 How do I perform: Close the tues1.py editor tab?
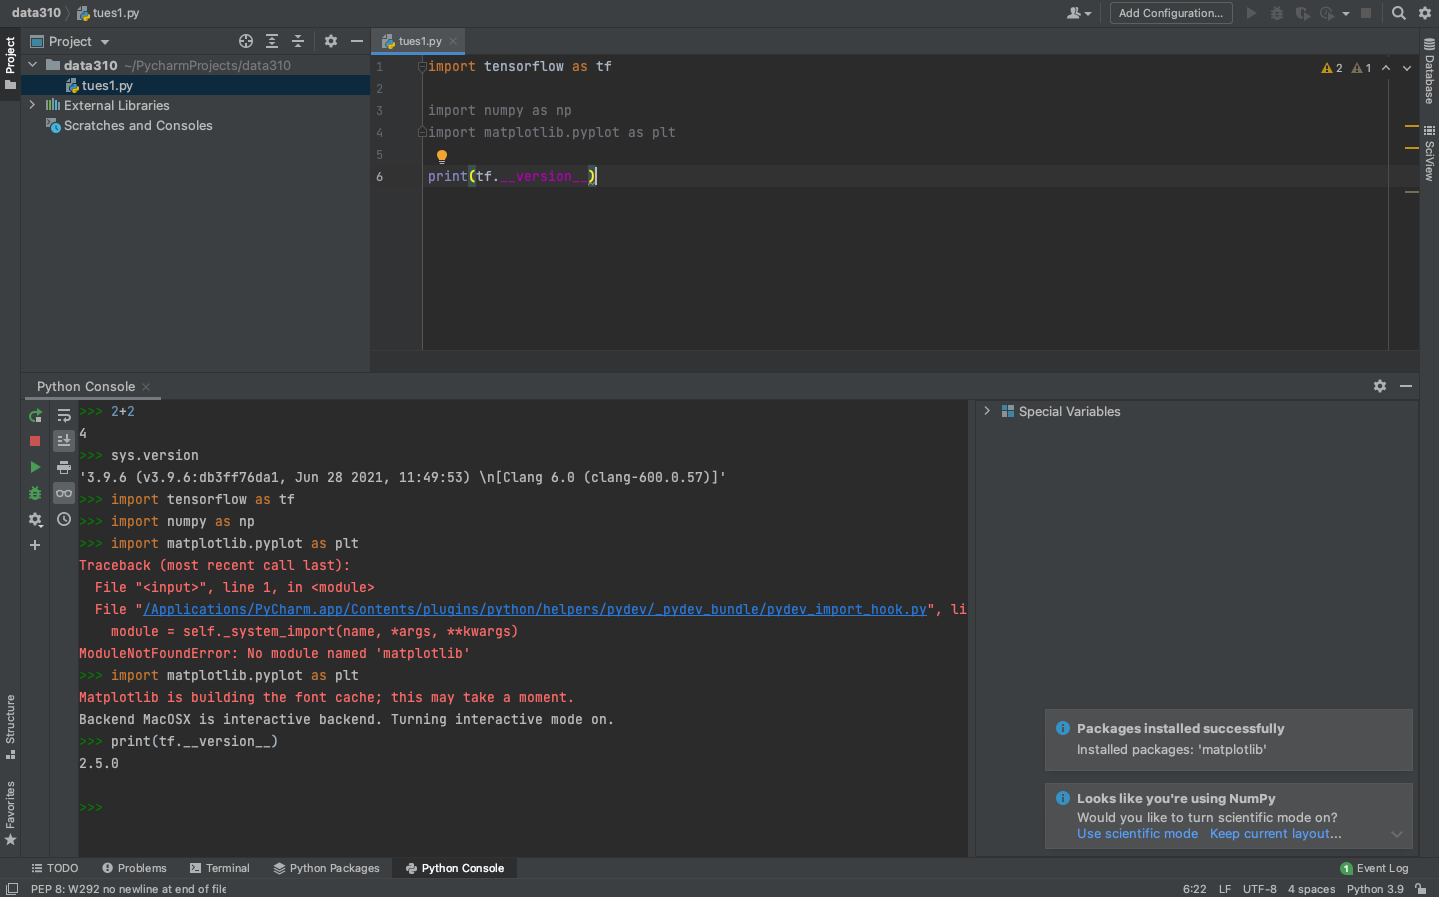tap(453, 41)
